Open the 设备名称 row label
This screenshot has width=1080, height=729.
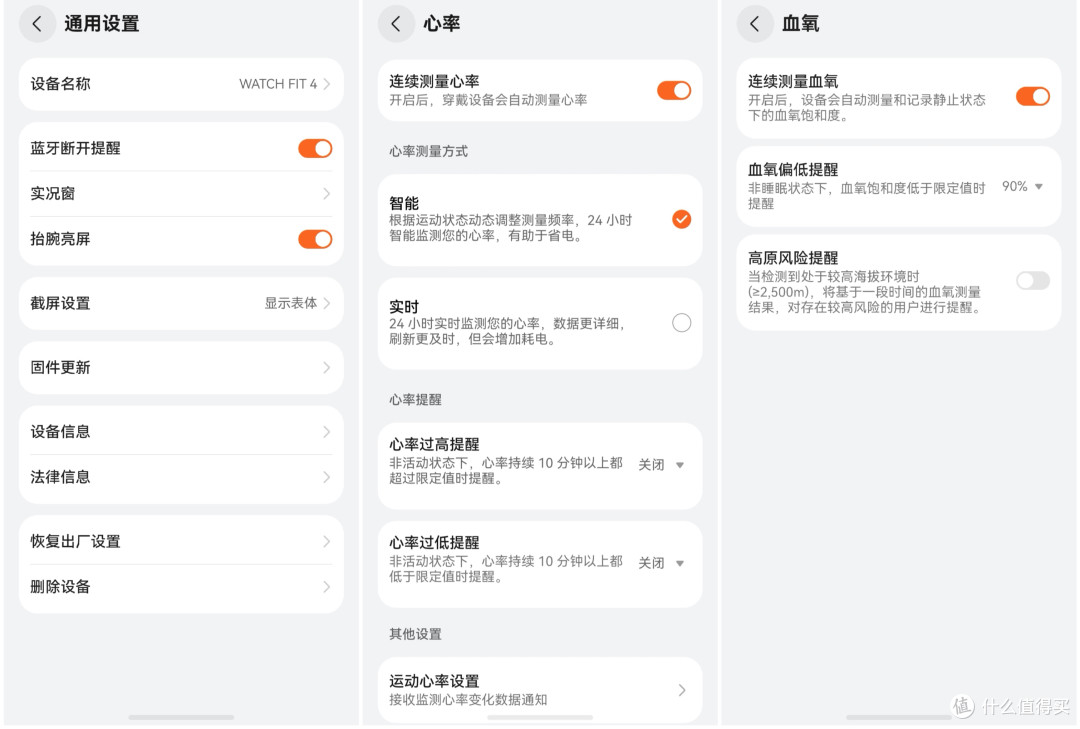[61, 83]
